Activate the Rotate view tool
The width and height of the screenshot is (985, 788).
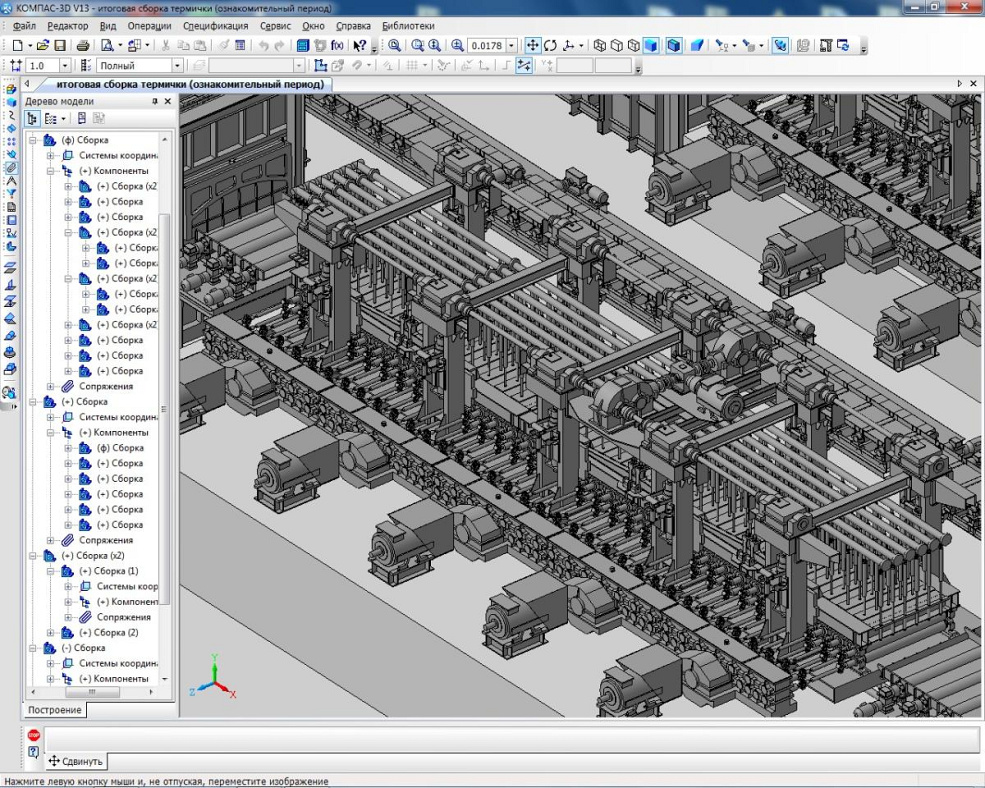tap(550, 46)
